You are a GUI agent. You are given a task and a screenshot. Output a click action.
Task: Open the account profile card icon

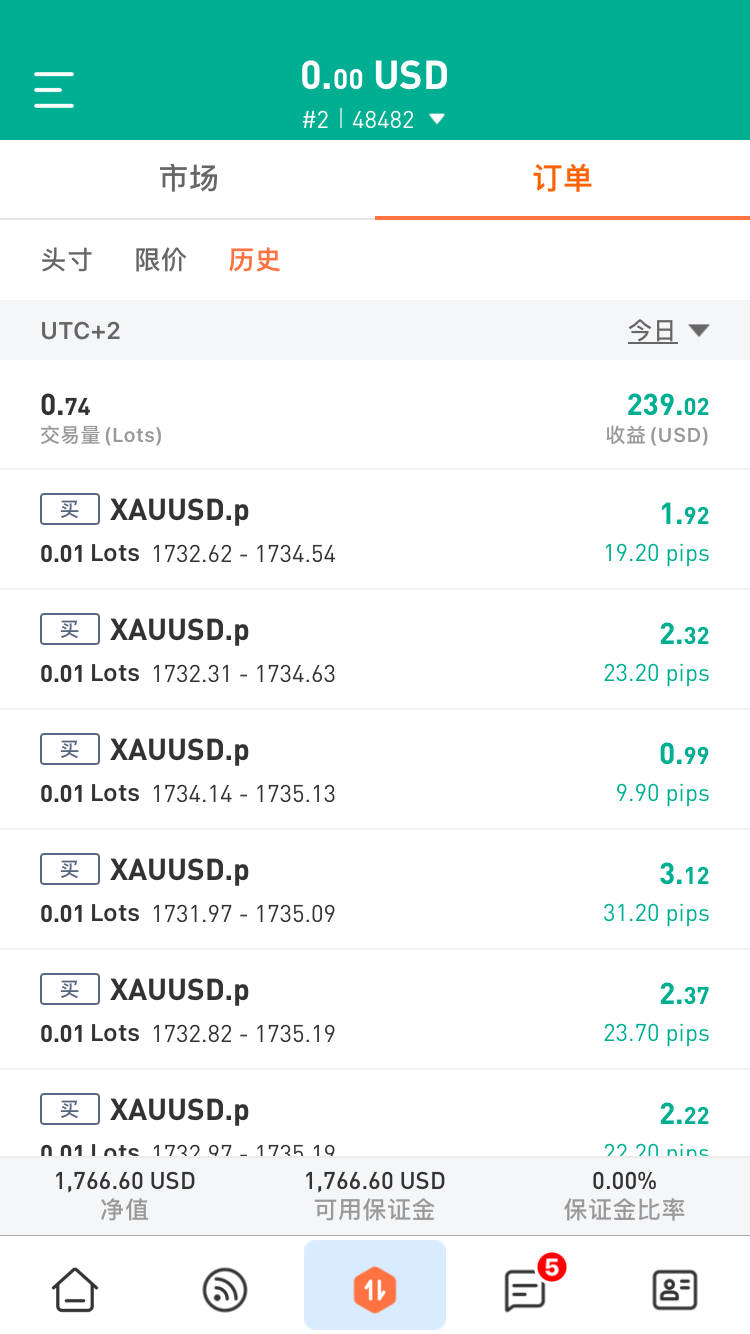675,1289
